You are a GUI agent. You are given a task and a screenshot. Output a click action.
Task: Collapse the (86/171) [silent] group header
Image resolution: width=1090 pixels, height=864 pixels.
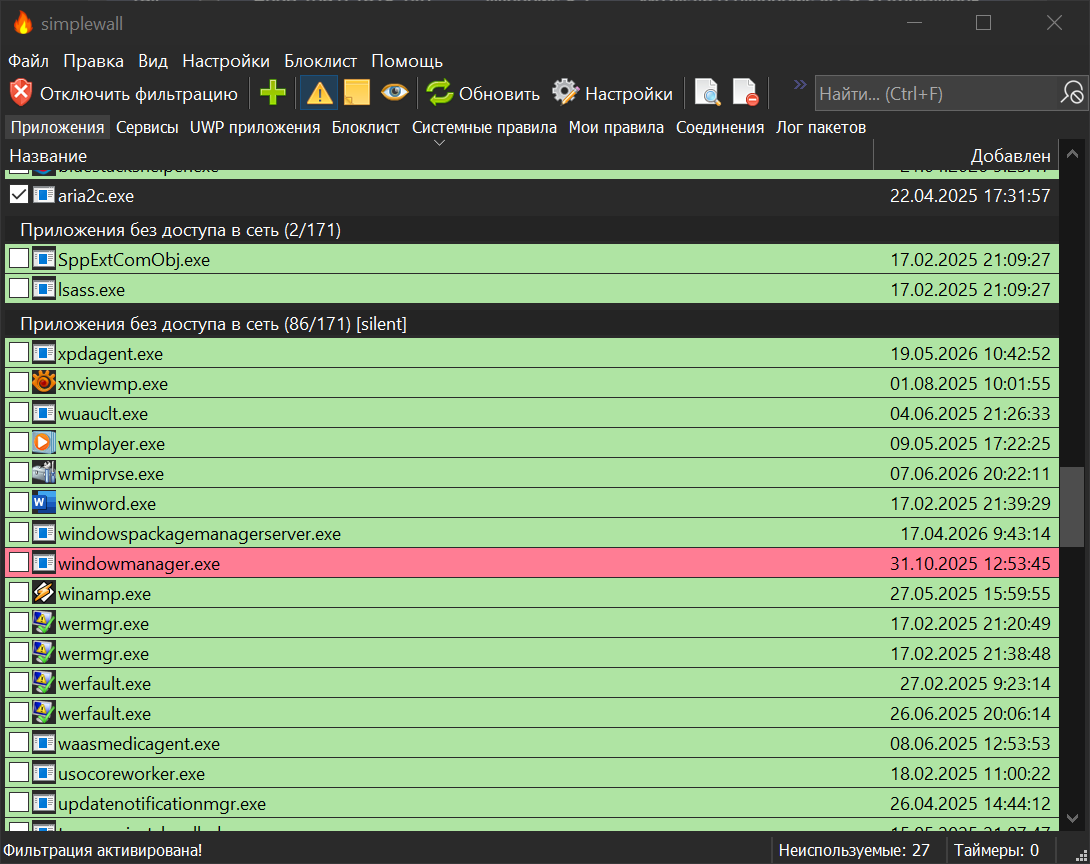point(532,323)
